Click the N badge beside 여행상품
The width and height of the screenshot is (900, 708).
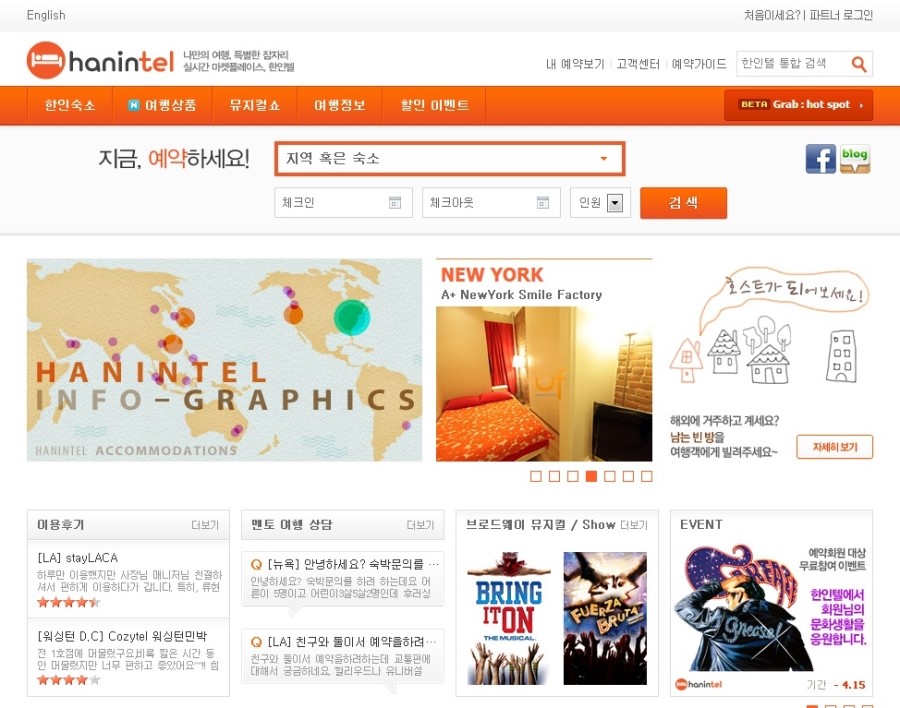pos(134,105)
